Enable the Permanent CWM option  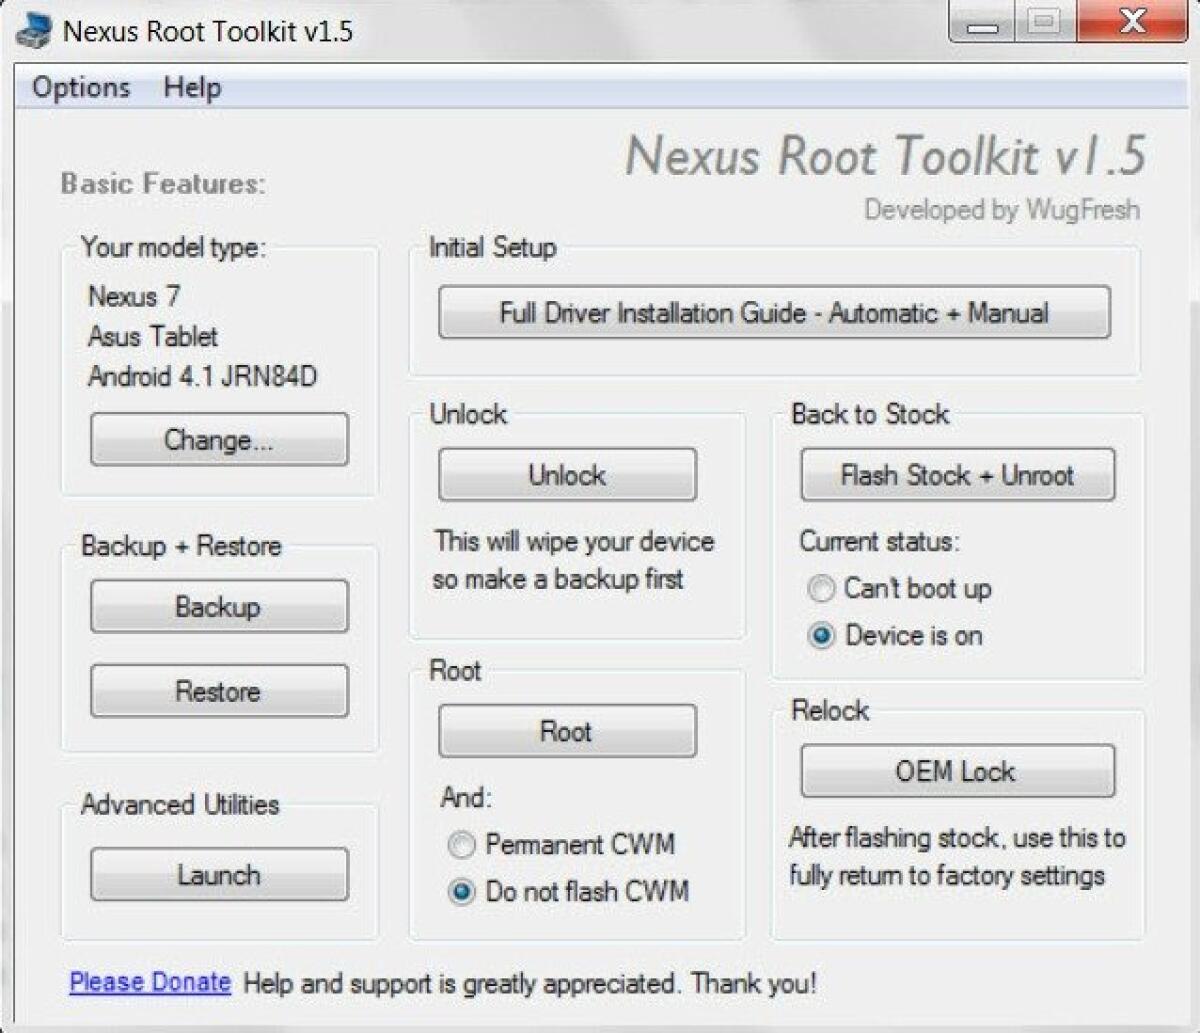point(461,845)
